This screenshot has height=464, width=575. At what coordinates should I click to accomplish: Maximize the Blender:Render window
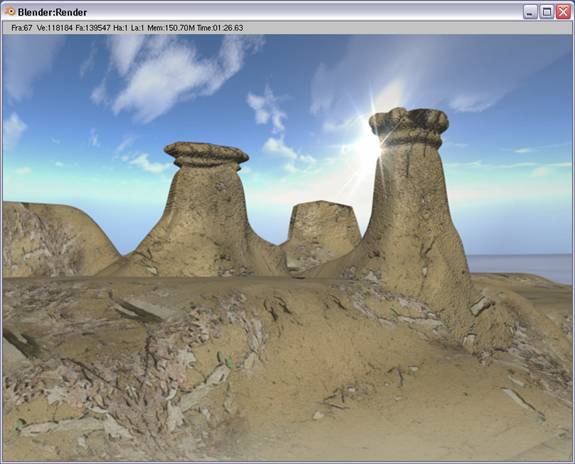pyautogui.click(x=546, y=12)
